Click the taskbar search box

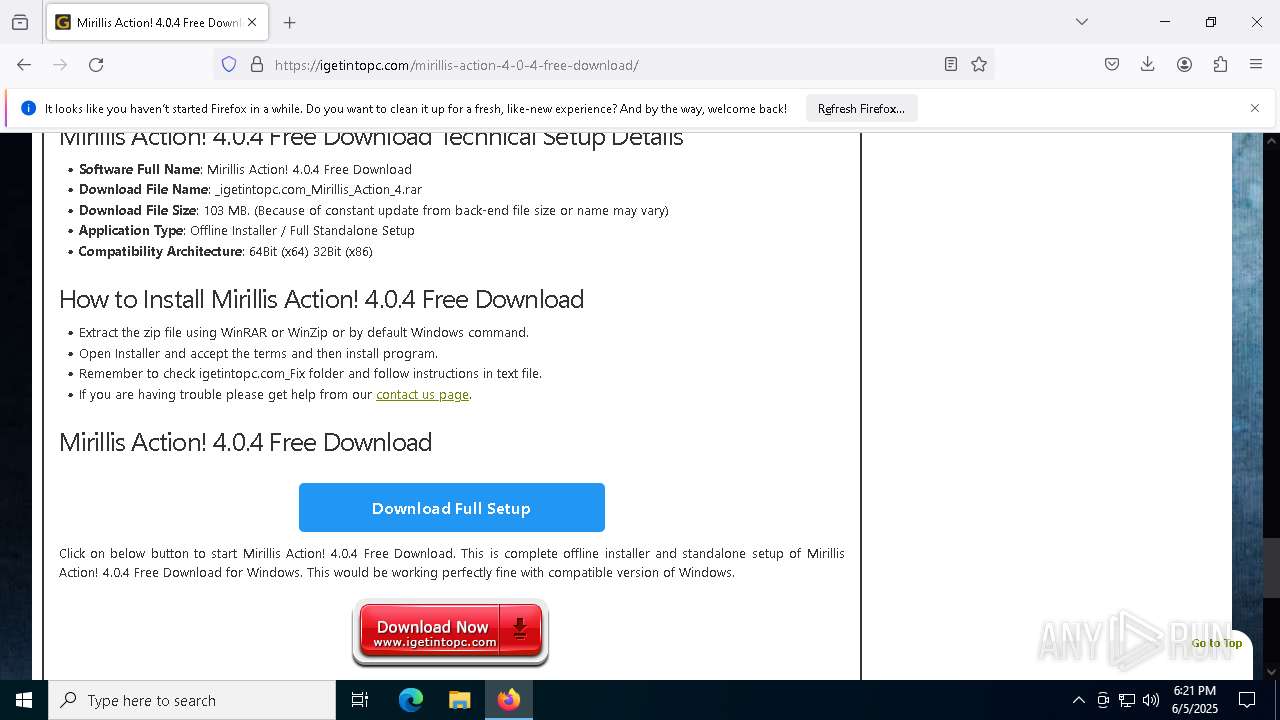(192, 700)
